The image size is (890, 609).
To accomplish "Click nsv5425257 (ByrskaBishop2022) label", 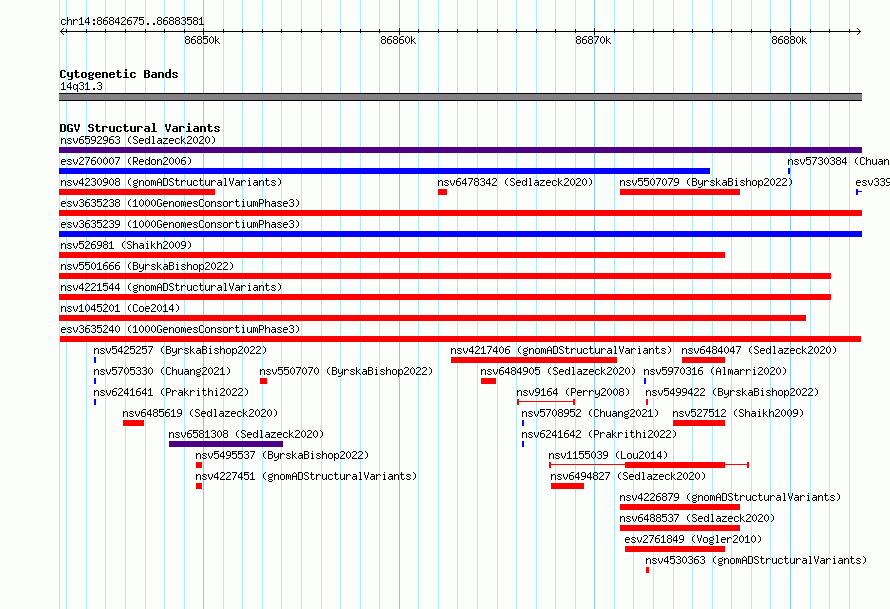I will (180, 350).
